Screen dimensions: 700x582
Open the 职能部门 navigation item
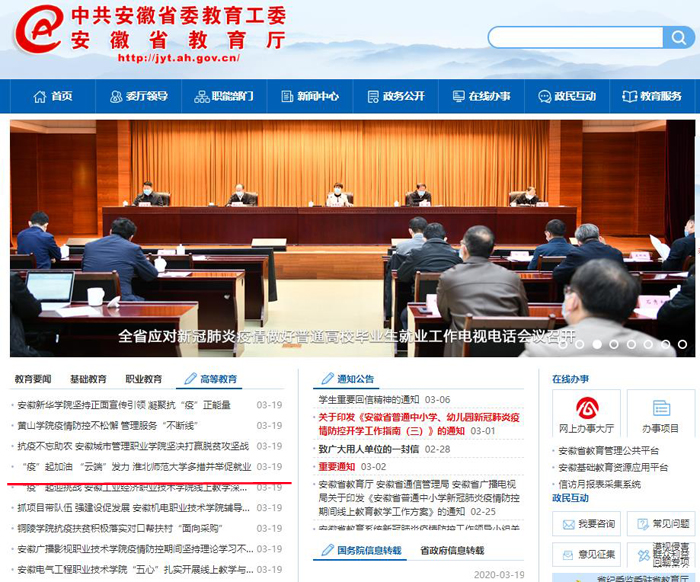pyautogui.click(x=225, y=97)
